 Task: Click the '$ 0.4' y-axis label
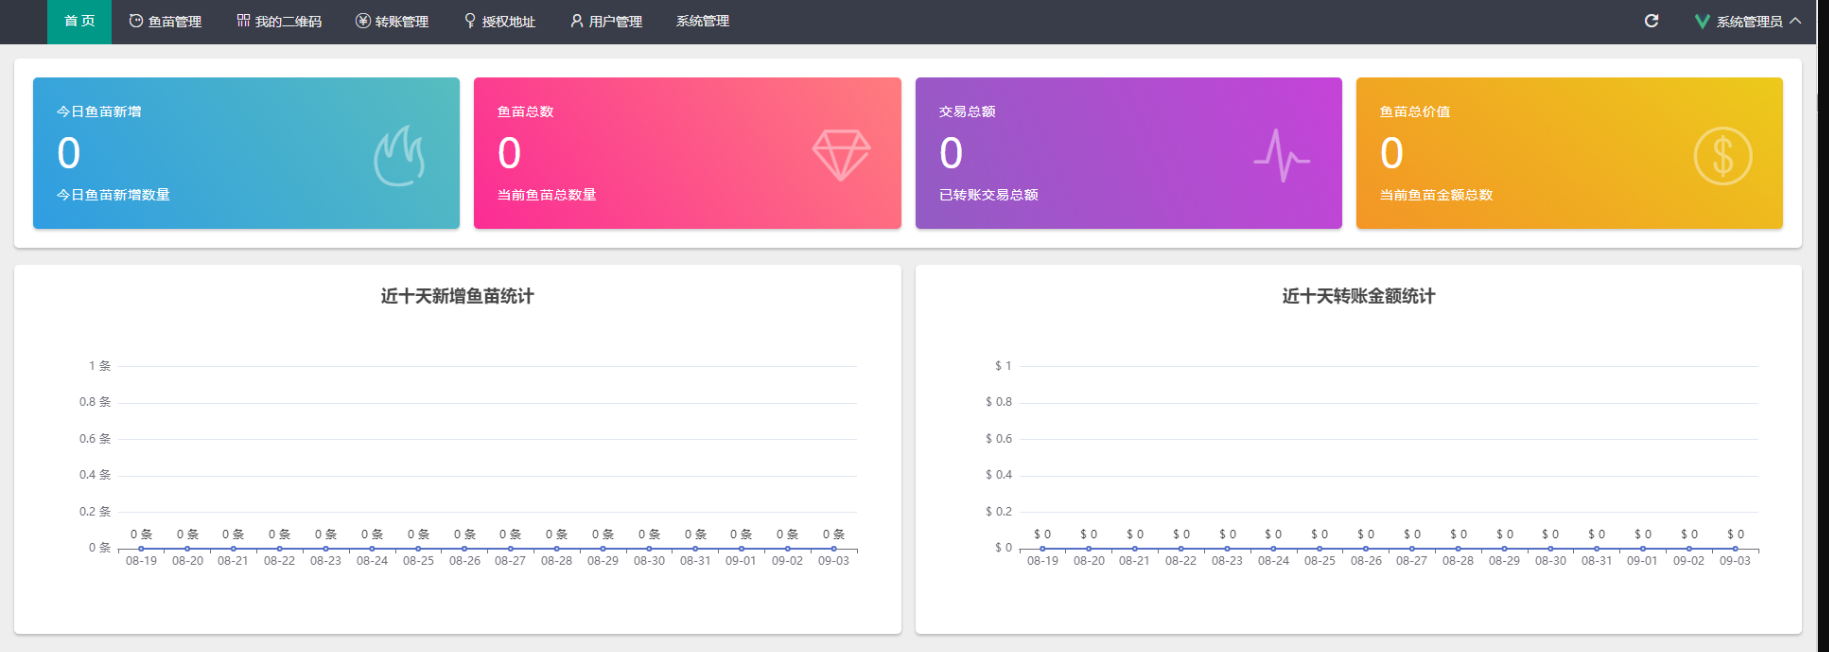999,475
